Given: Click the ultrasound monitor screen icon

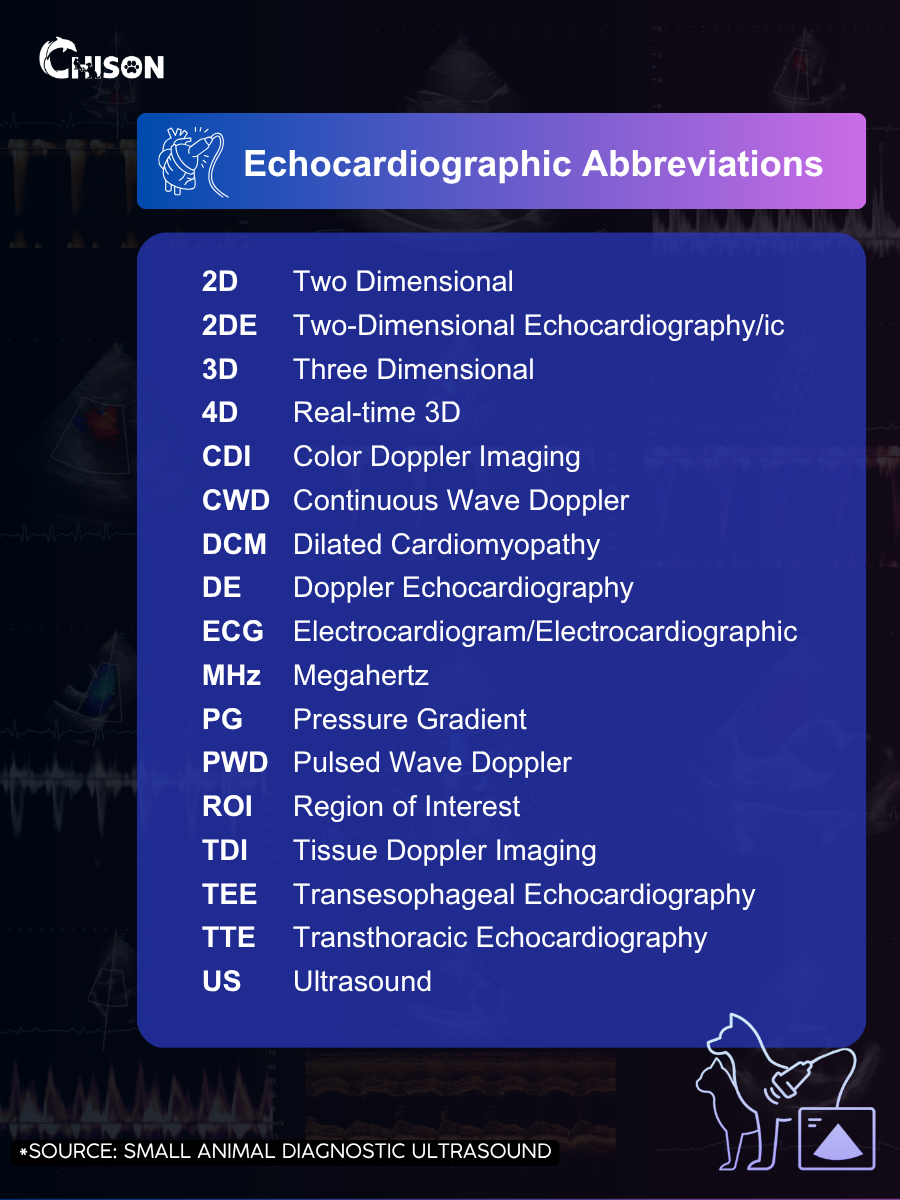Looking at the screenshot, I should pyautogui.click(x=837, y=1137).
